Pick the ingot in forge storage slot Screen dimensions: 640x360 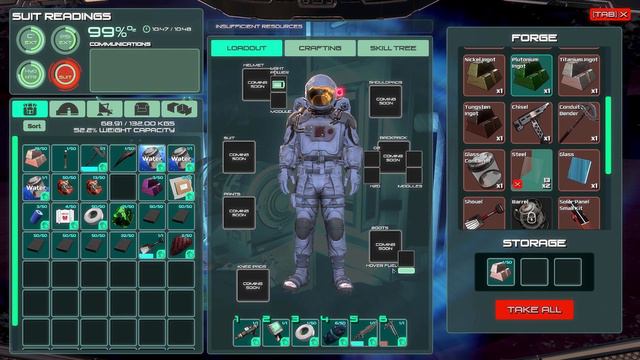pyautogui.click(x=501, y=272)
